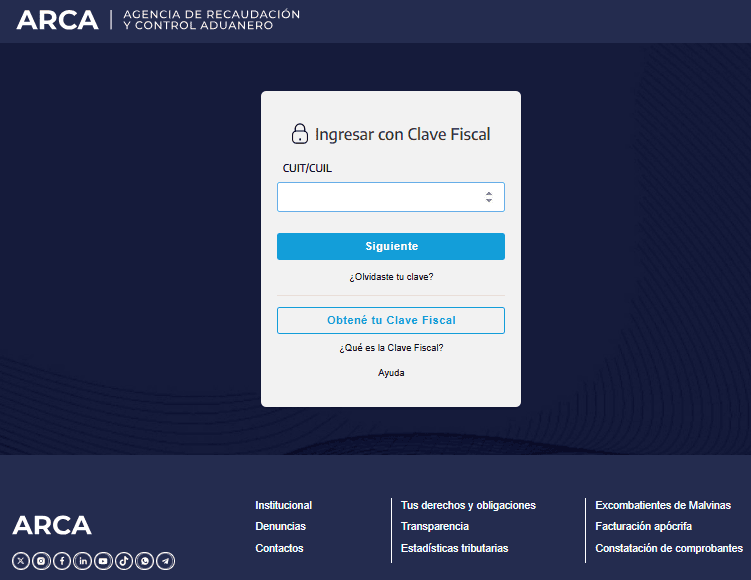Click the CUIT/CUIL field label
This screenshot has width=751, height=580.
(307, 168)
